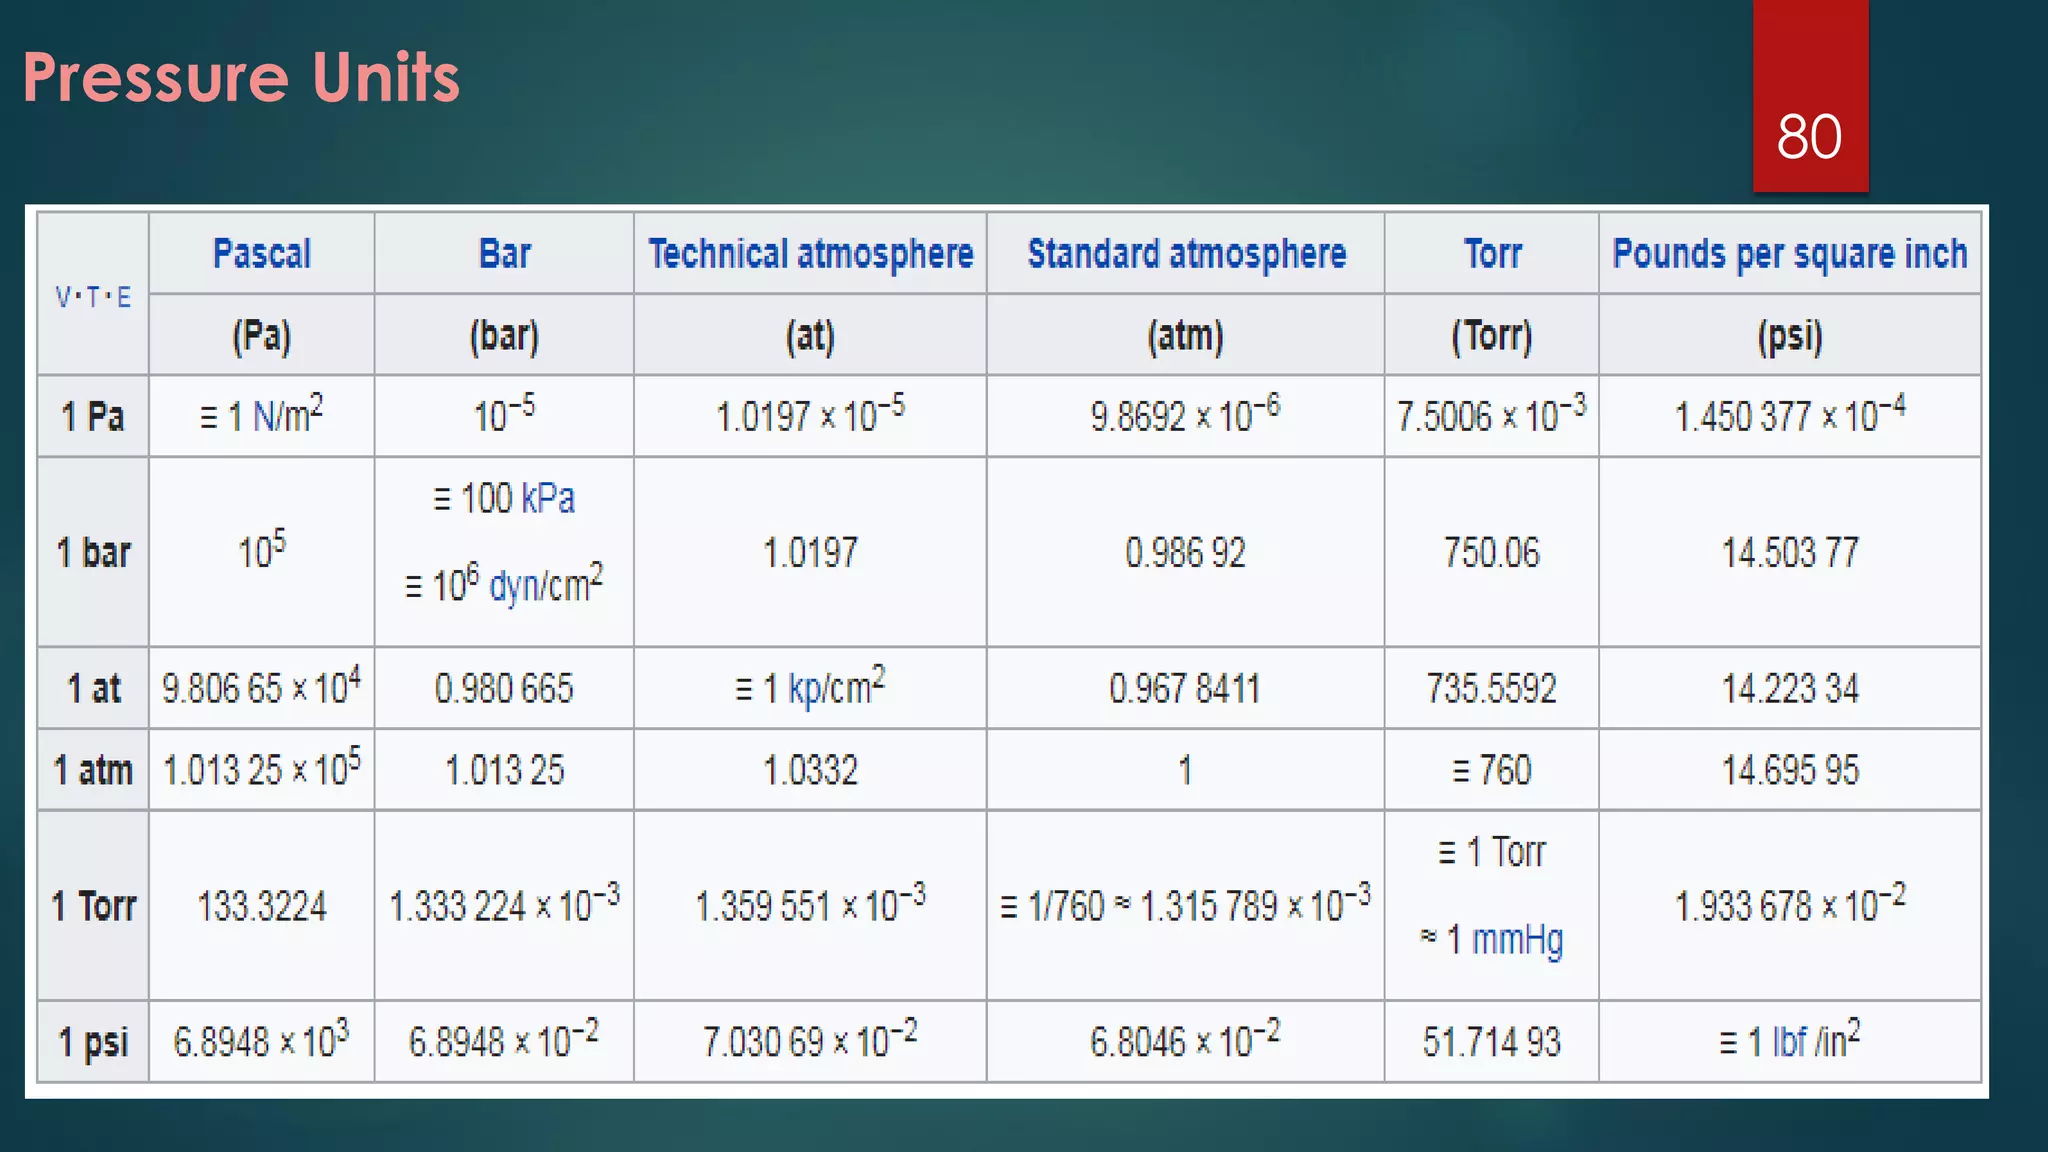The image size is (2048, 1152).
Task: Open the kp/cm² link in at row
Action: (x=837, y=687)
